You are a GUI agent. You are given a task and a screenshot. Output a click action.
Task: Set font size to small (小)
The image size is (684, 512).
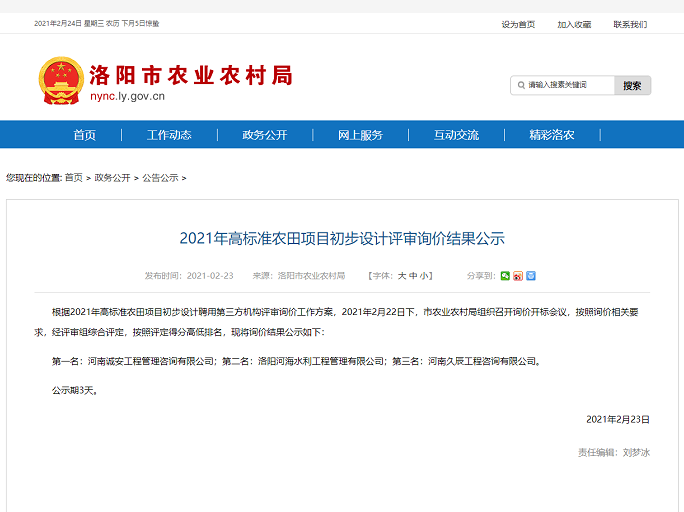(424, 275)
